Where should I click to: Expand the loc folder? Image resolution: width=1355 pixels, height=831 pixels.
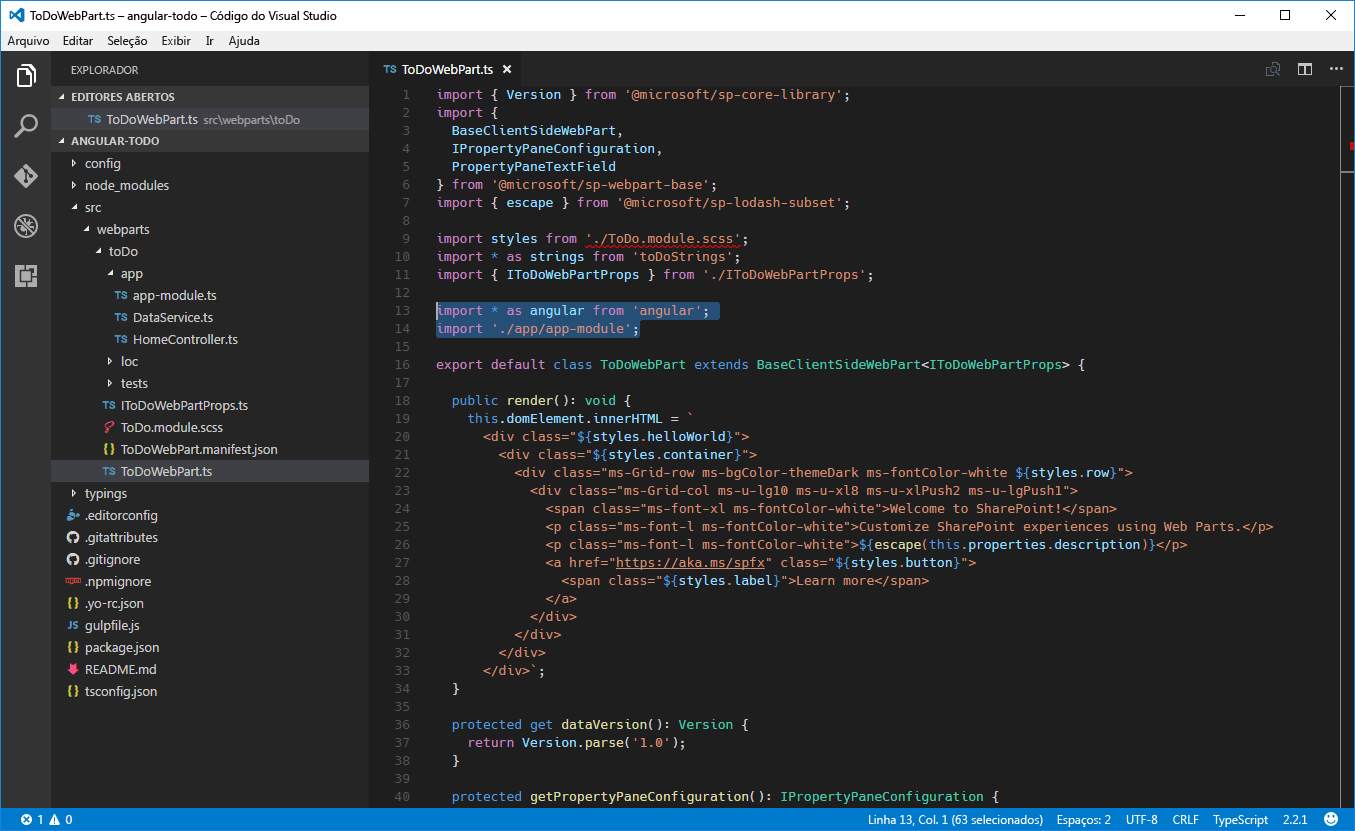pos(210,361)
